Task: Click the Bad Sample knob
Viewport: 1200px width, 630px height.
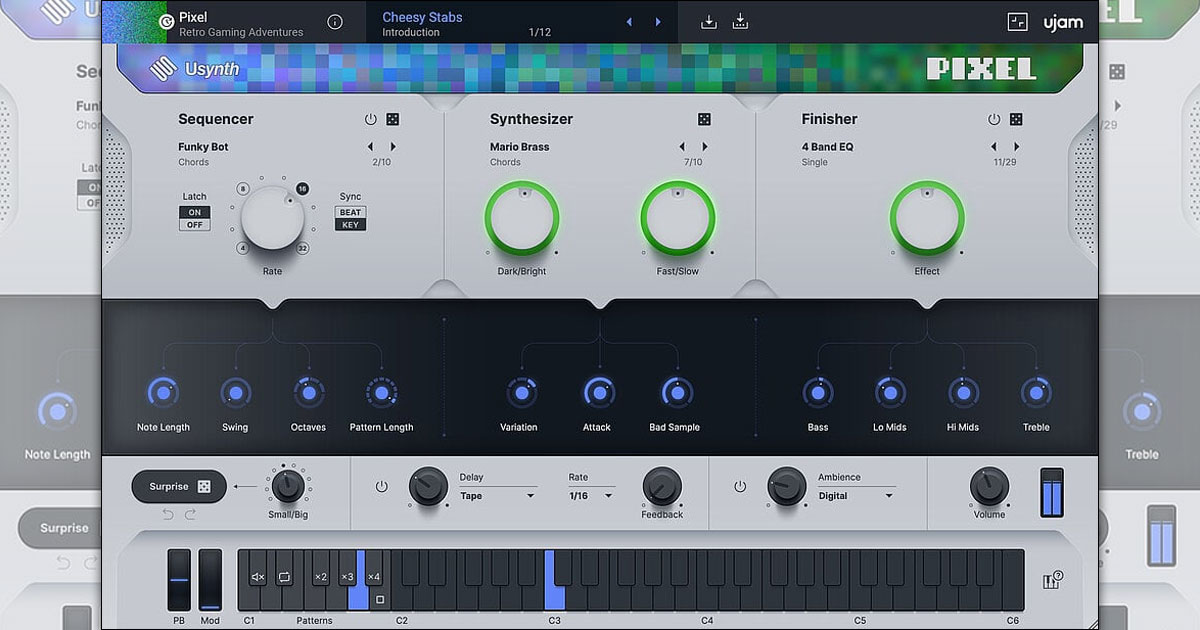Action: pos(677,393)
